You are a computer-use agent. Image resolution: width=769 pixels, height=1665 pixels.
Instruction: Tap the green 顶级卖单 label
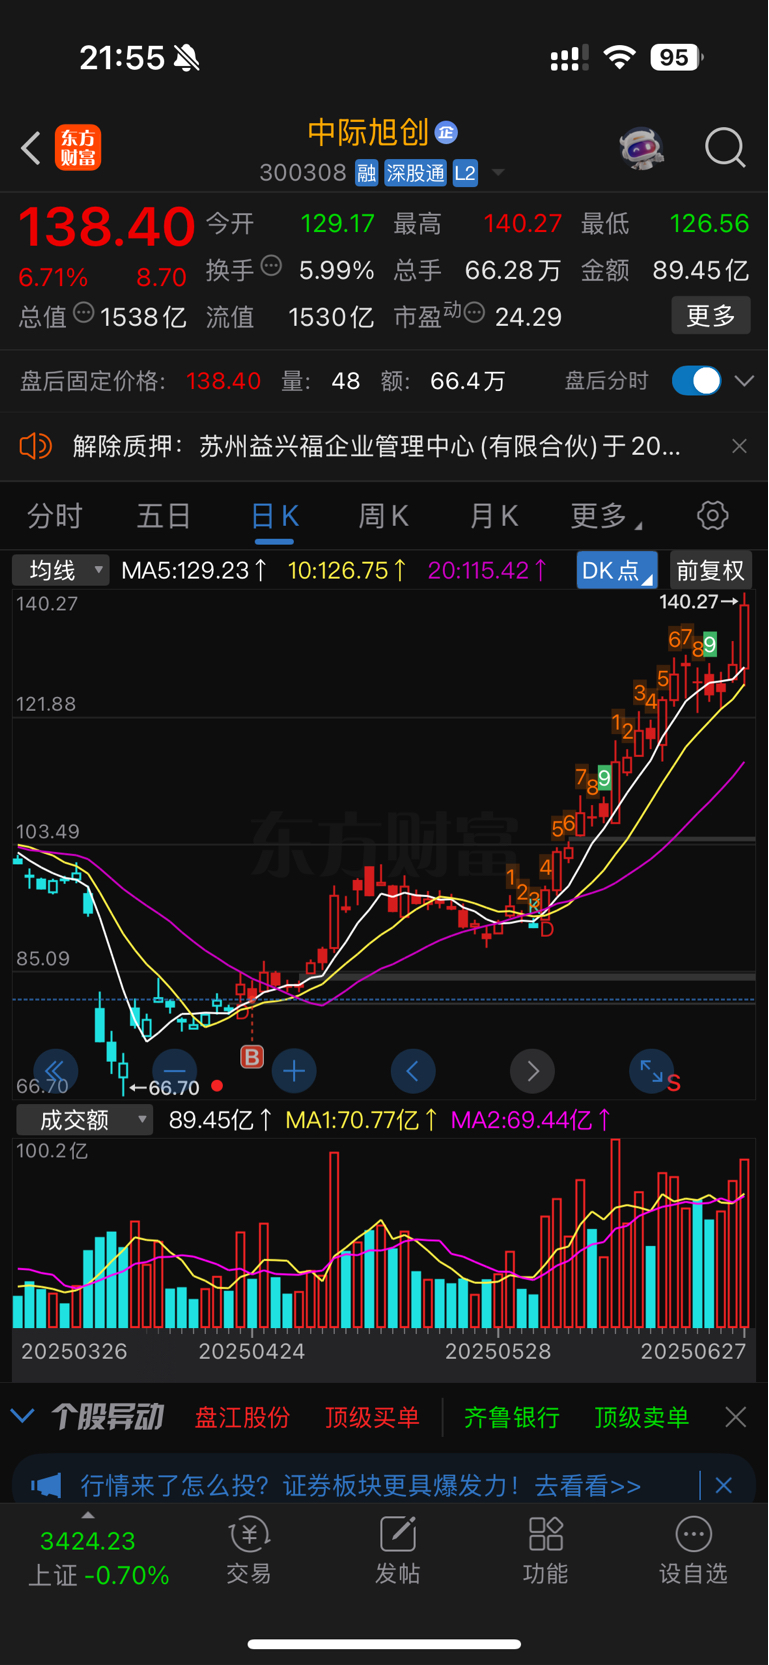[x=641, y=1417]
